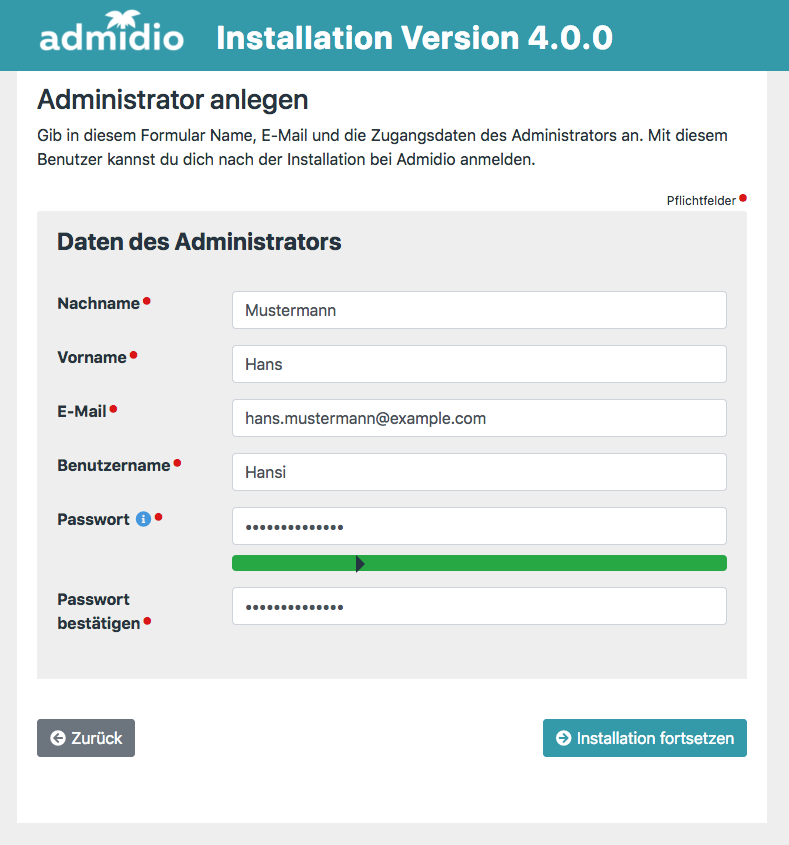
Task: Click the Installation Version 4.0.0 header title
Action: coord(414,37)
